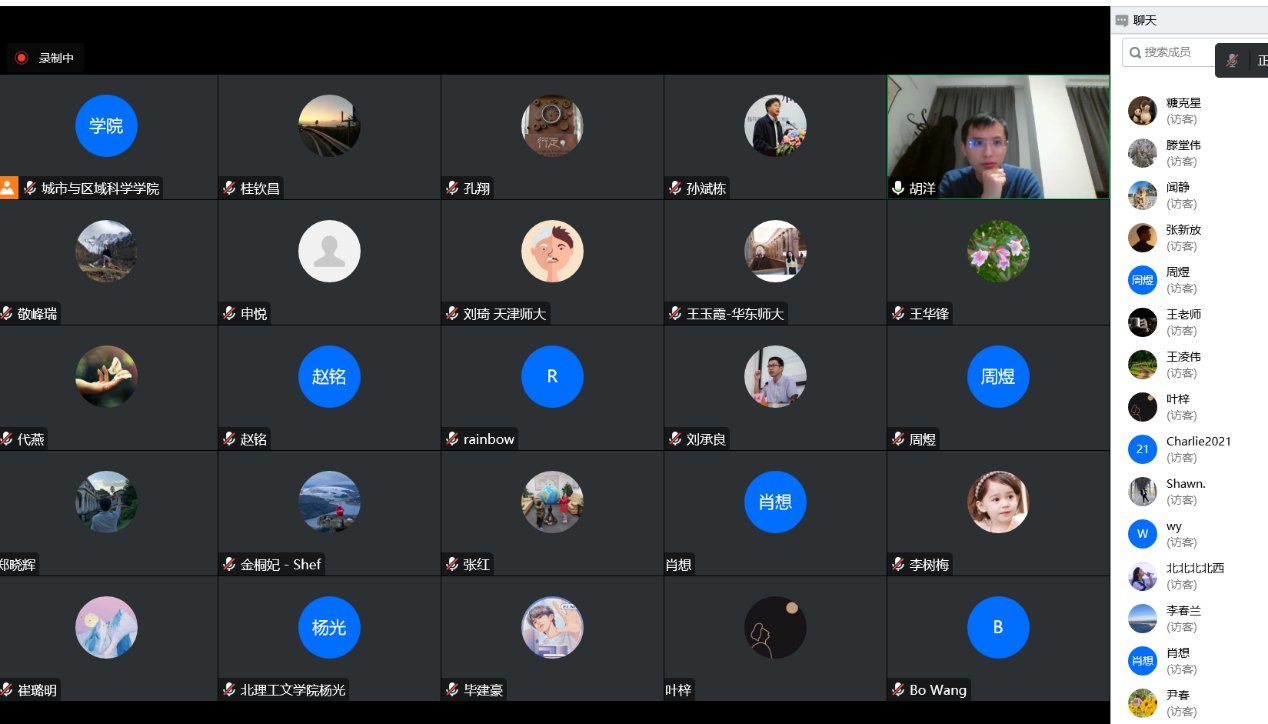Click the muted mic icon next to 桂钦昌
The image size is (1268, 724).
229,188
